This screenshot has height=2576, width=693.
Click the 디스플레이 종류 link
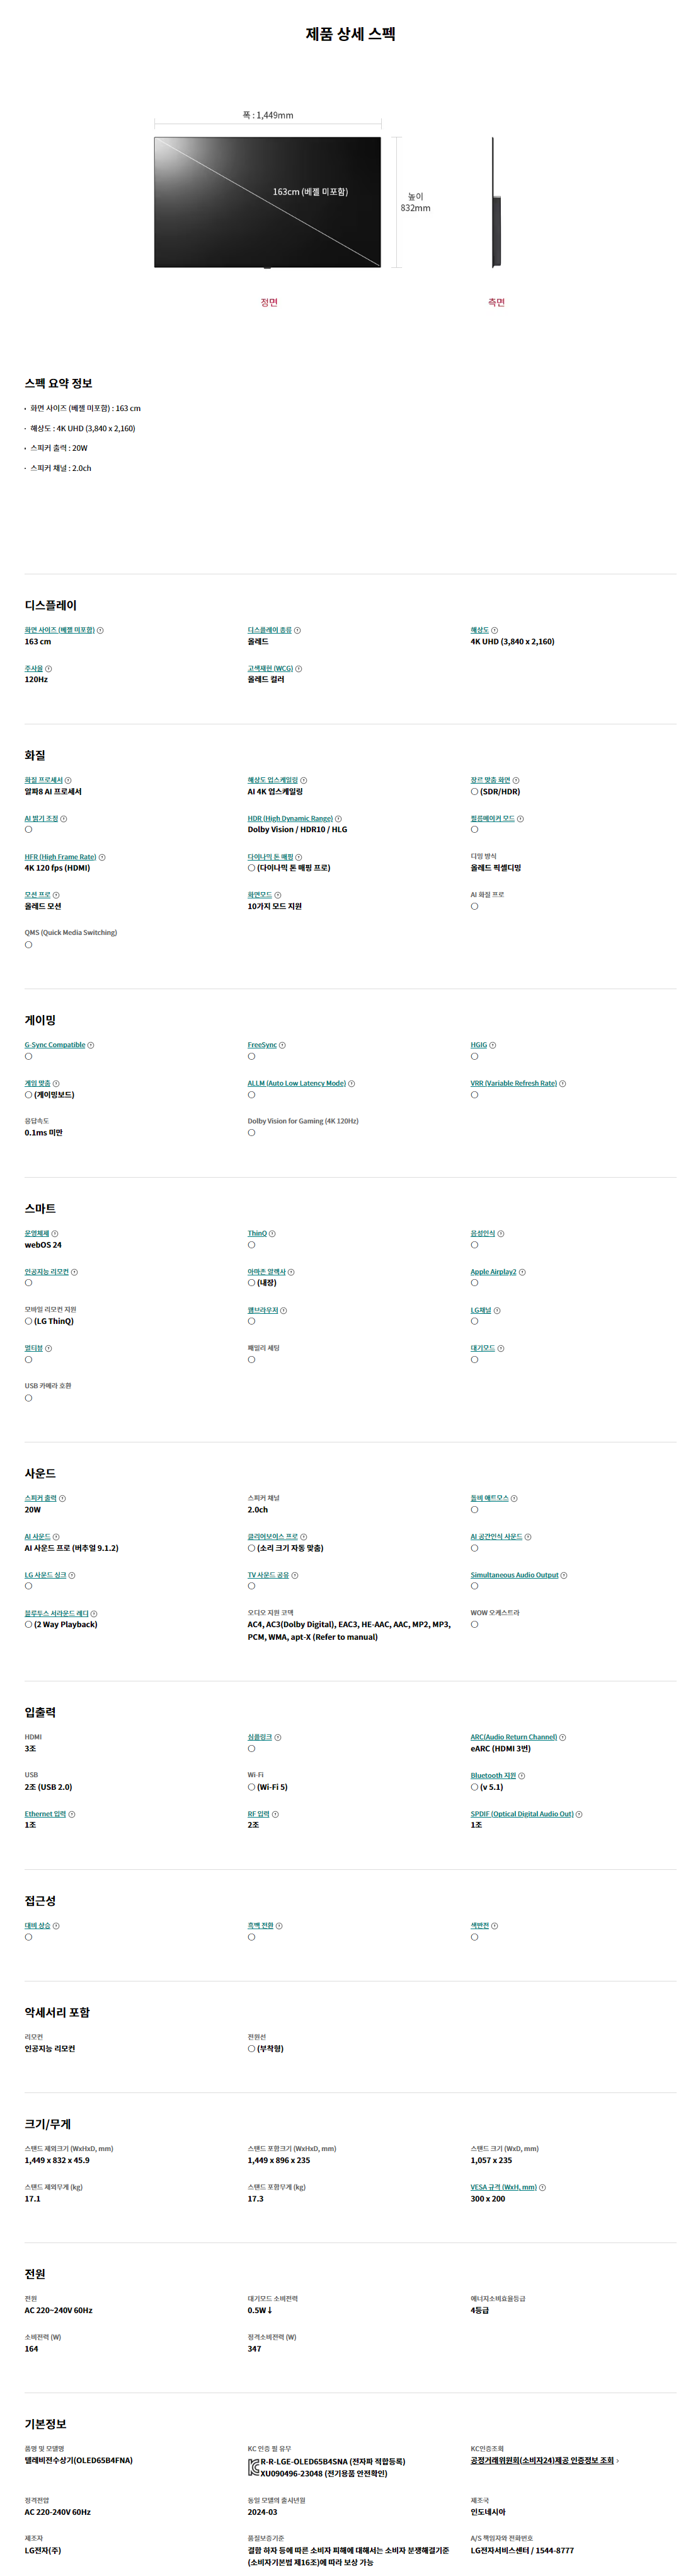point(270,630)
